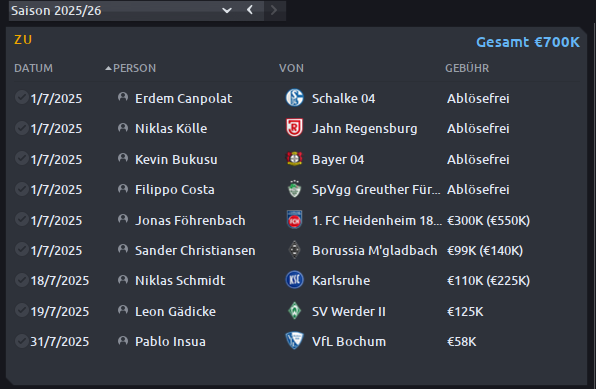Click the person icon beside Jonas Föhrenbach

coord(123,219)
